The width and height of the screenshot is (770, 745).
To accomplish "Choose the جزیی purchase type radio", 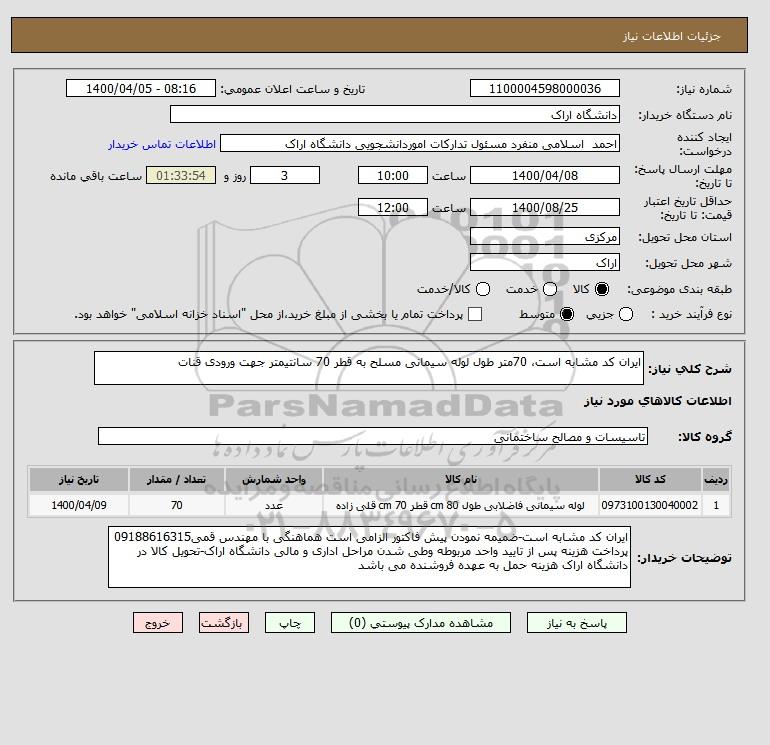I will coord(626,314).
